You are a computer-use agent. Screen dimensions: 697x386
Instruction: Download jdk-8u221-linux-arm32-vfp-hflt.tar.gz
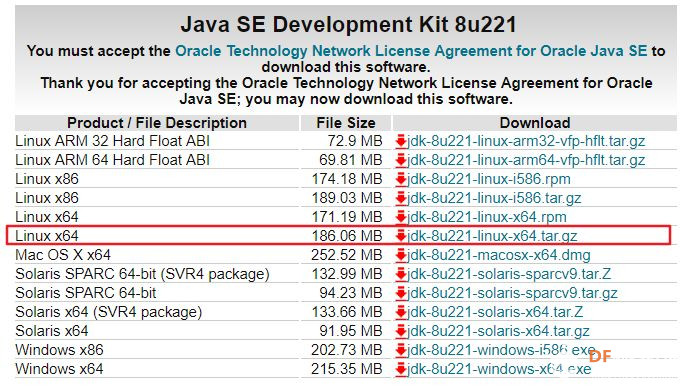[526, 141]
